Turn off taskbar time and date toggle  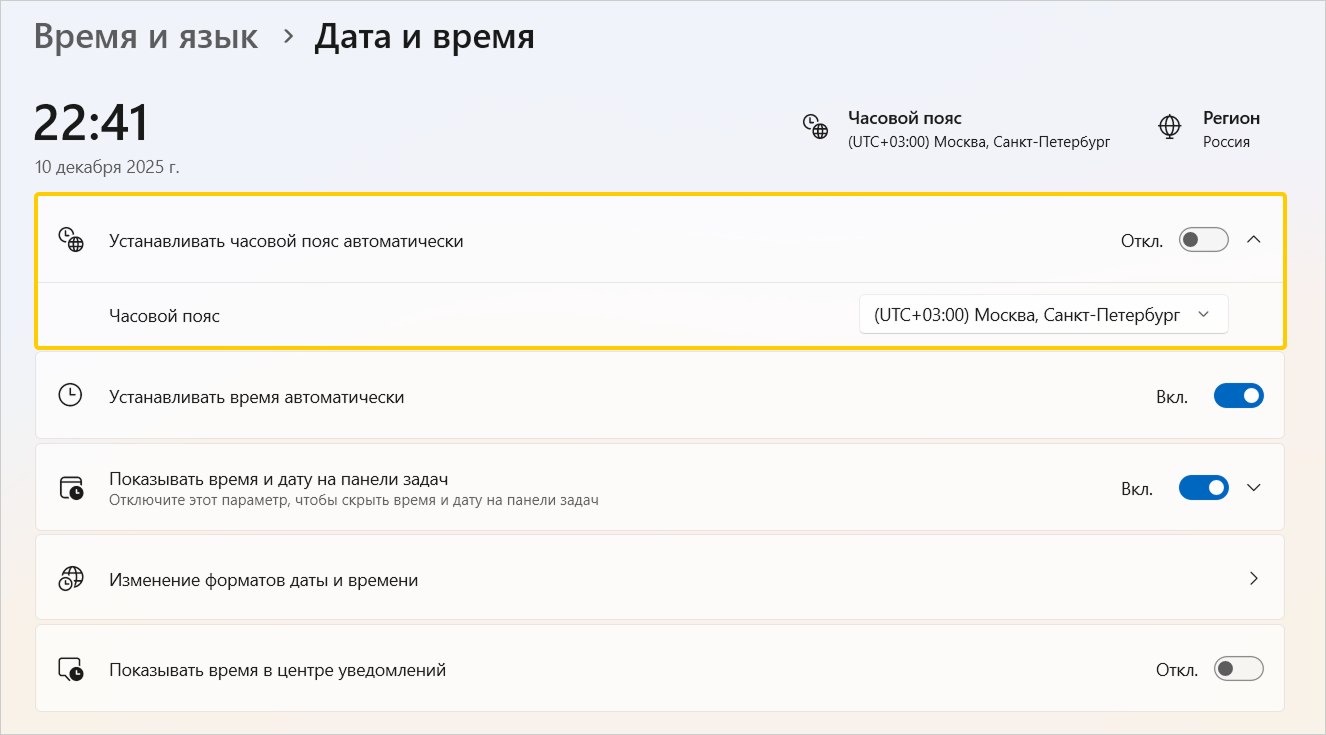1203,488
